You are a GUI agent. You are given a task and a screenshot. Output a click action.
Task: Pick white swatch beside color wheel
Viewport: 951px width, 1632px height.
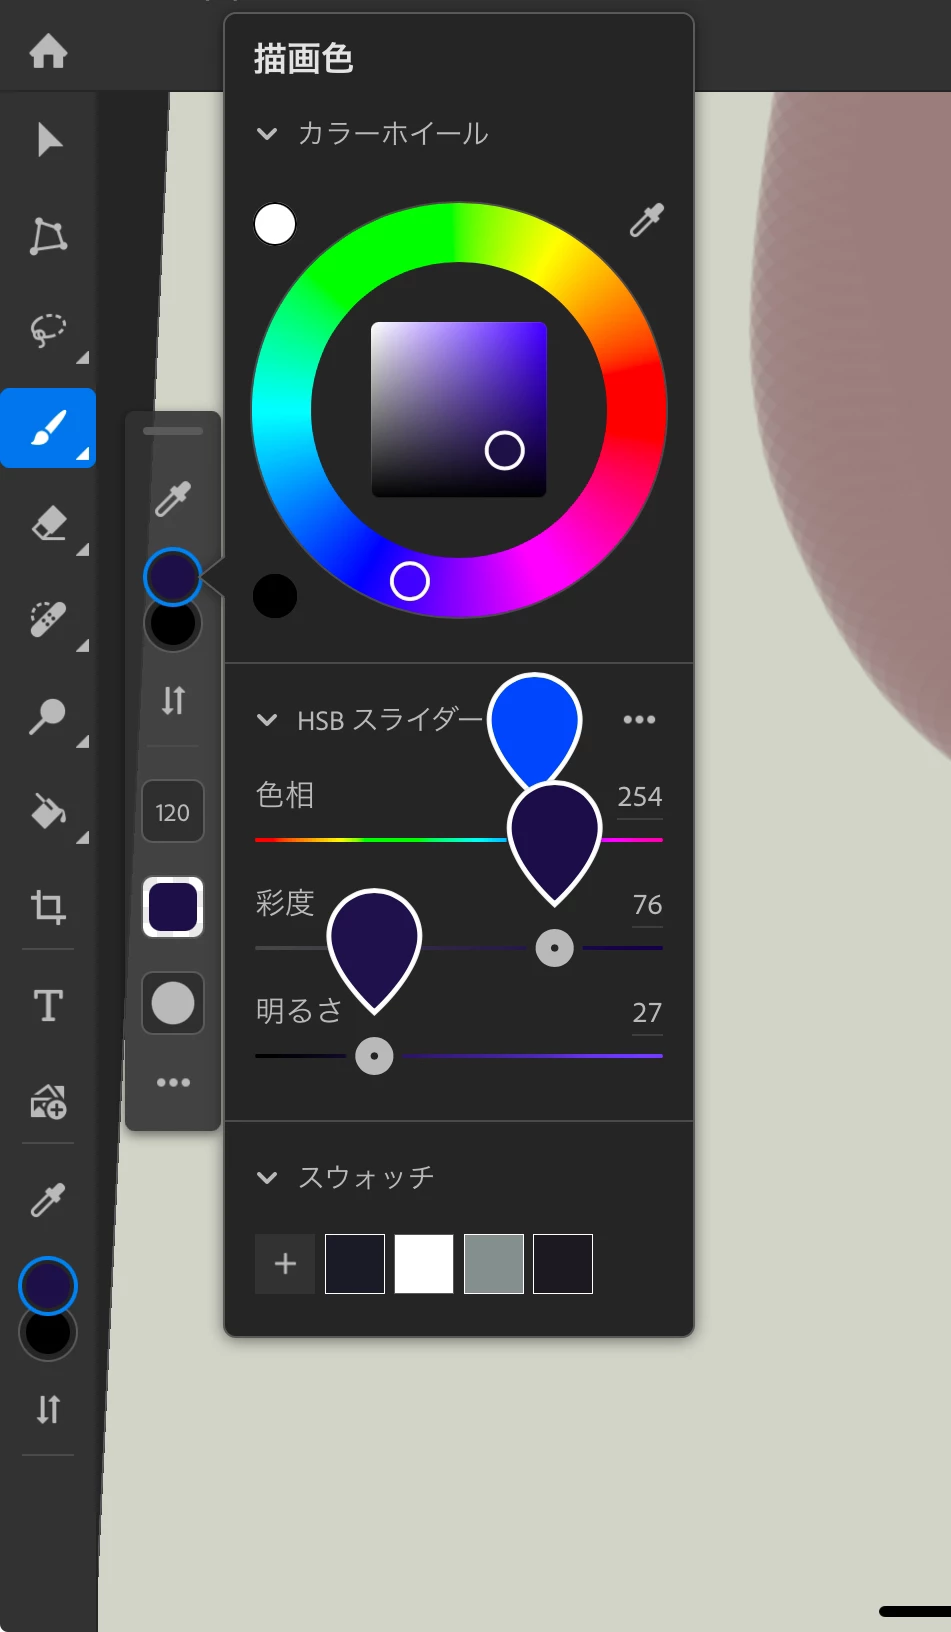coord(275,224)
